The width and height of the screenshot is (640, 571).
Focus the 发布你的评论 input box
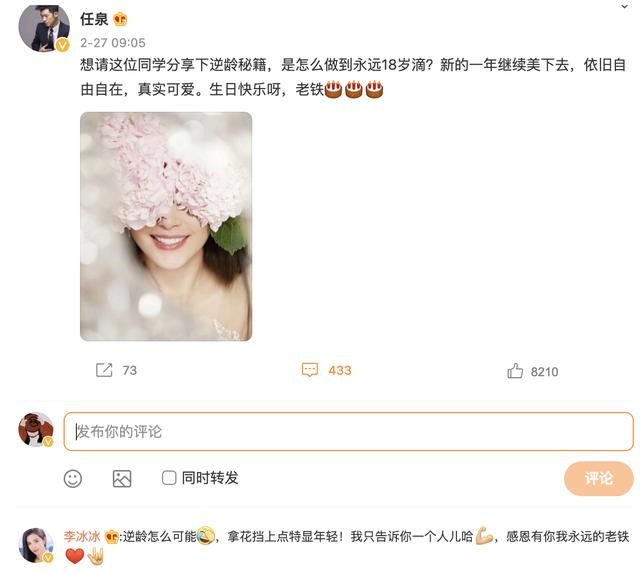pyautogui.click(x=349, y=431)
